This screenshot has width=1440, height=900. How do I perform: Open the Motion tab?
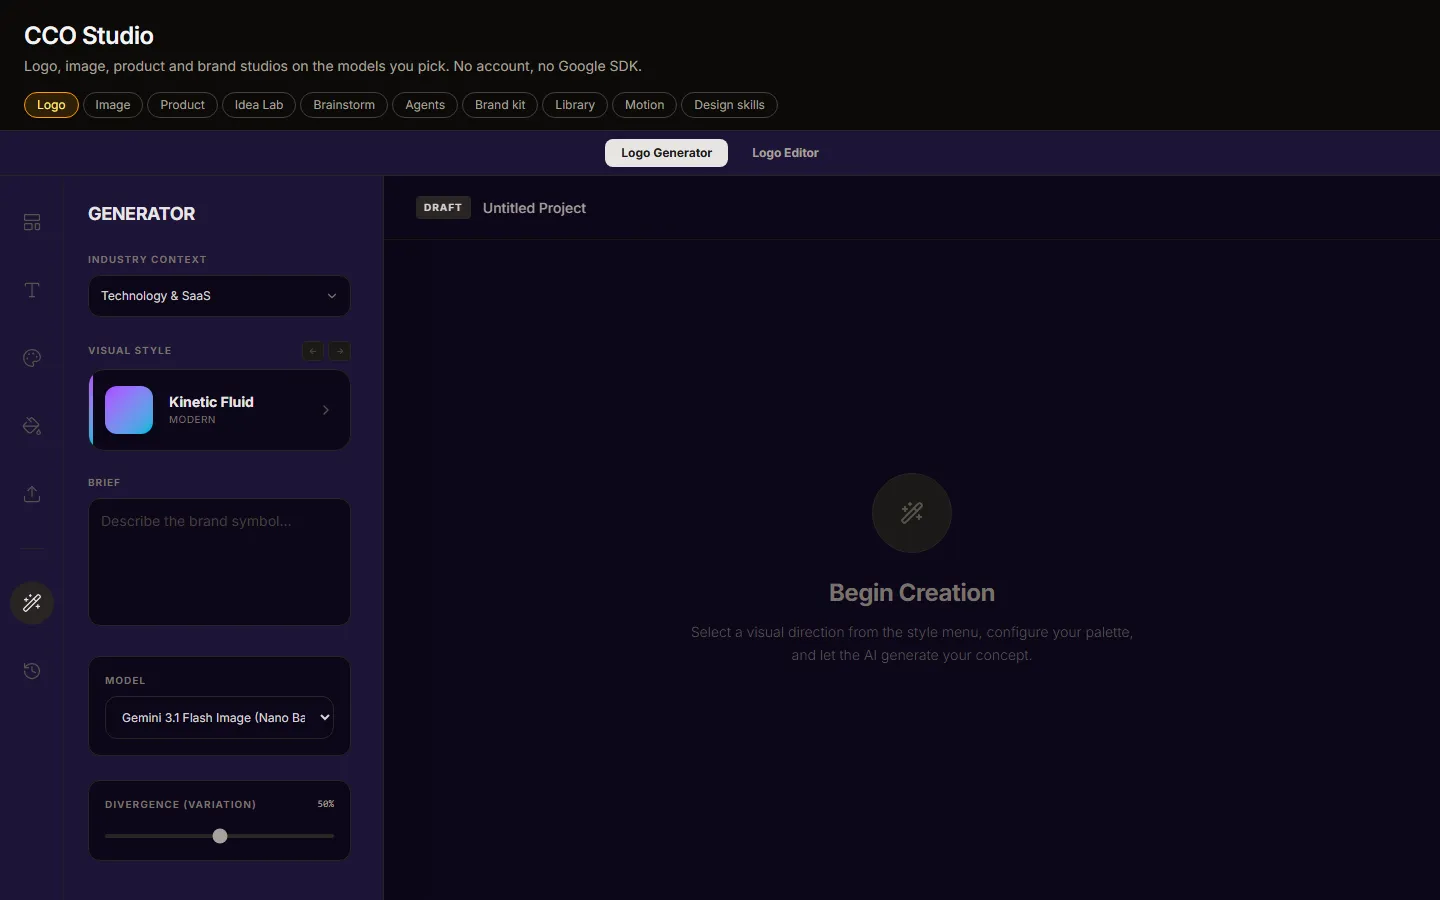click(x=644, y=105)
